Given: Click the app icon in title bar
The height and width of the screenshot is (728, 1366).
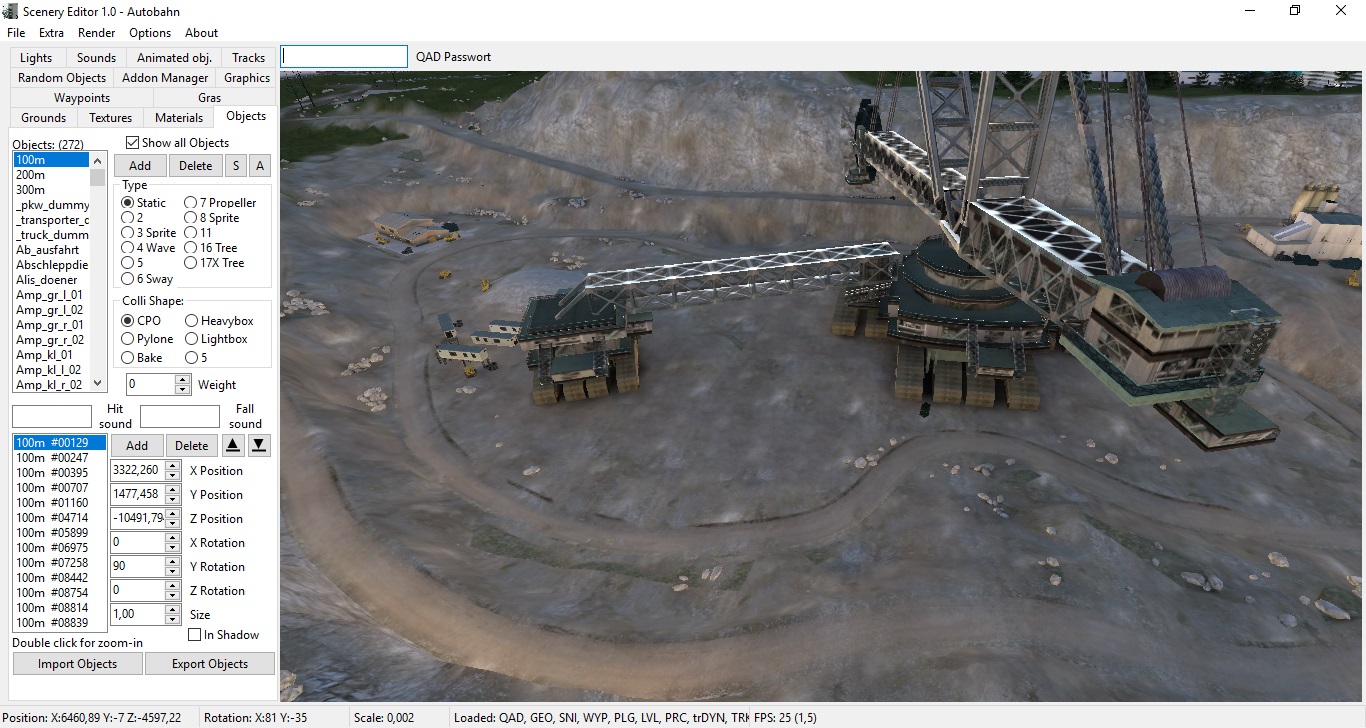Looking at the screenshot, I should pos(12,10).
